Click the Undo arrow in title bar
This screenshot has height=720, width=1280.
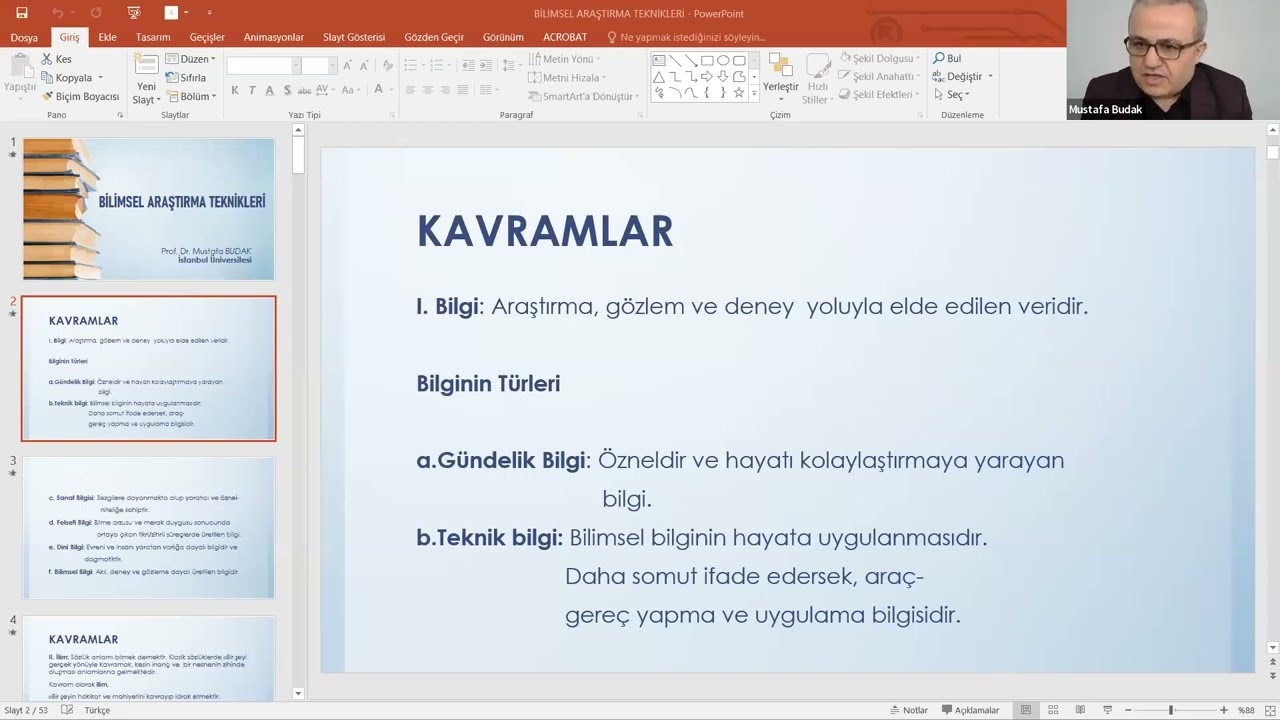coord(57,13)
